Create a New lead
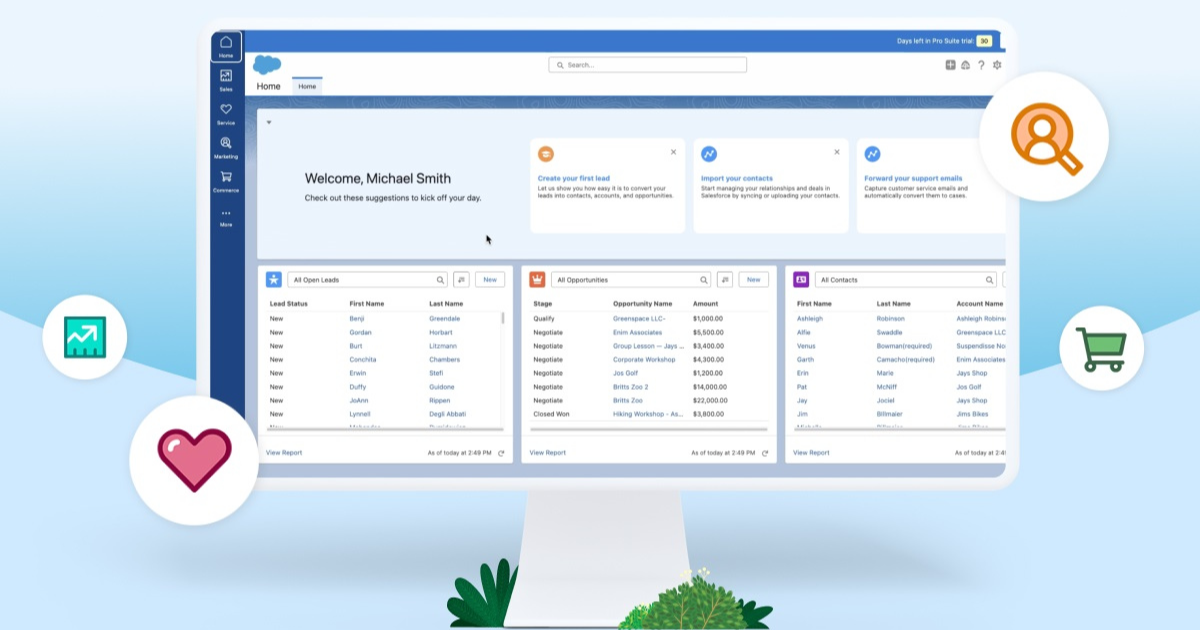 [x=490, y=280]
